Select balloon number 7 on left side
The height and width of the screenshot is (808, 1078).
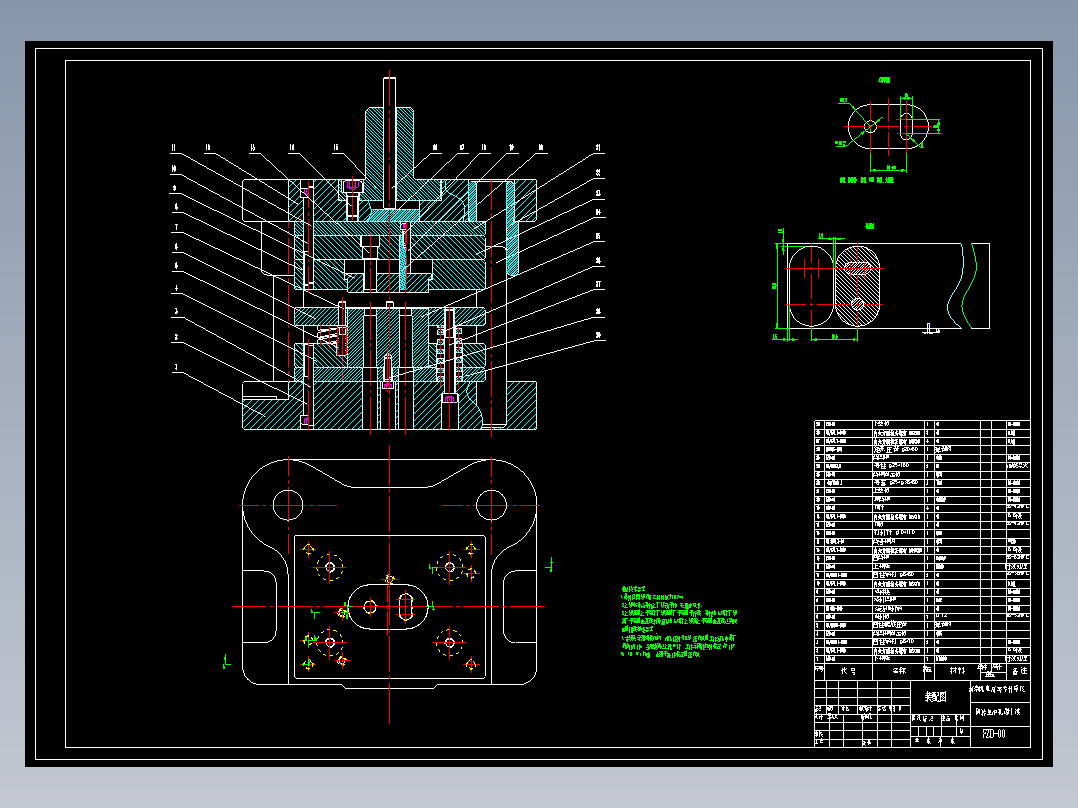[176, 227]
